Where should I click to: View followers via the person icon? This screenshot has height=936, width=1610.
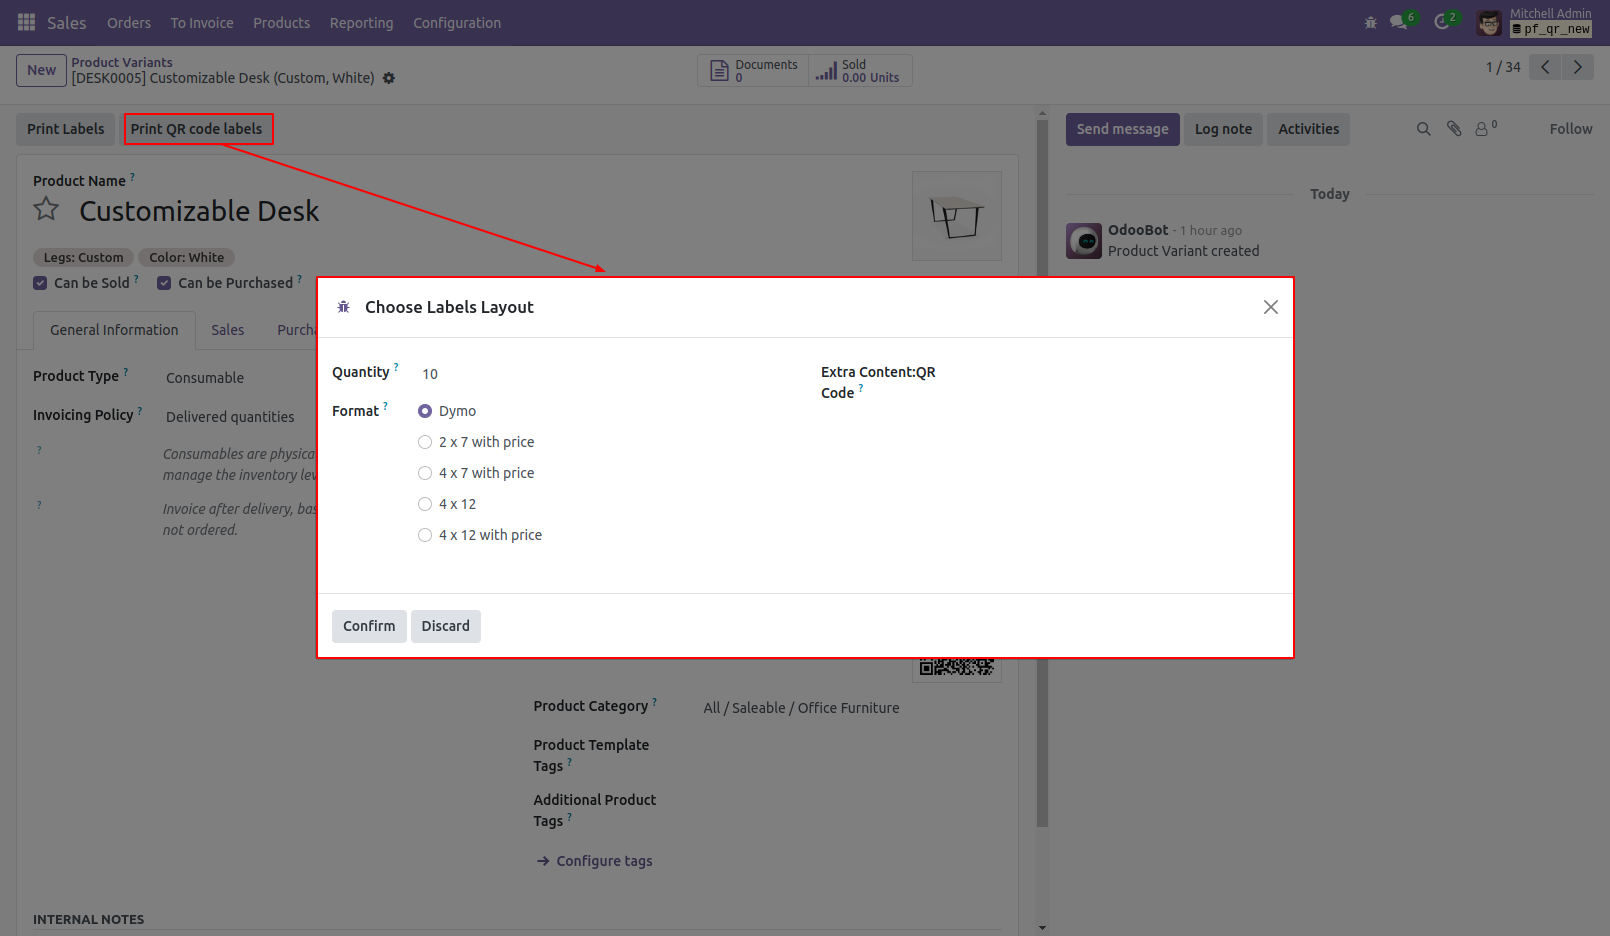[x=1482, y=128]
